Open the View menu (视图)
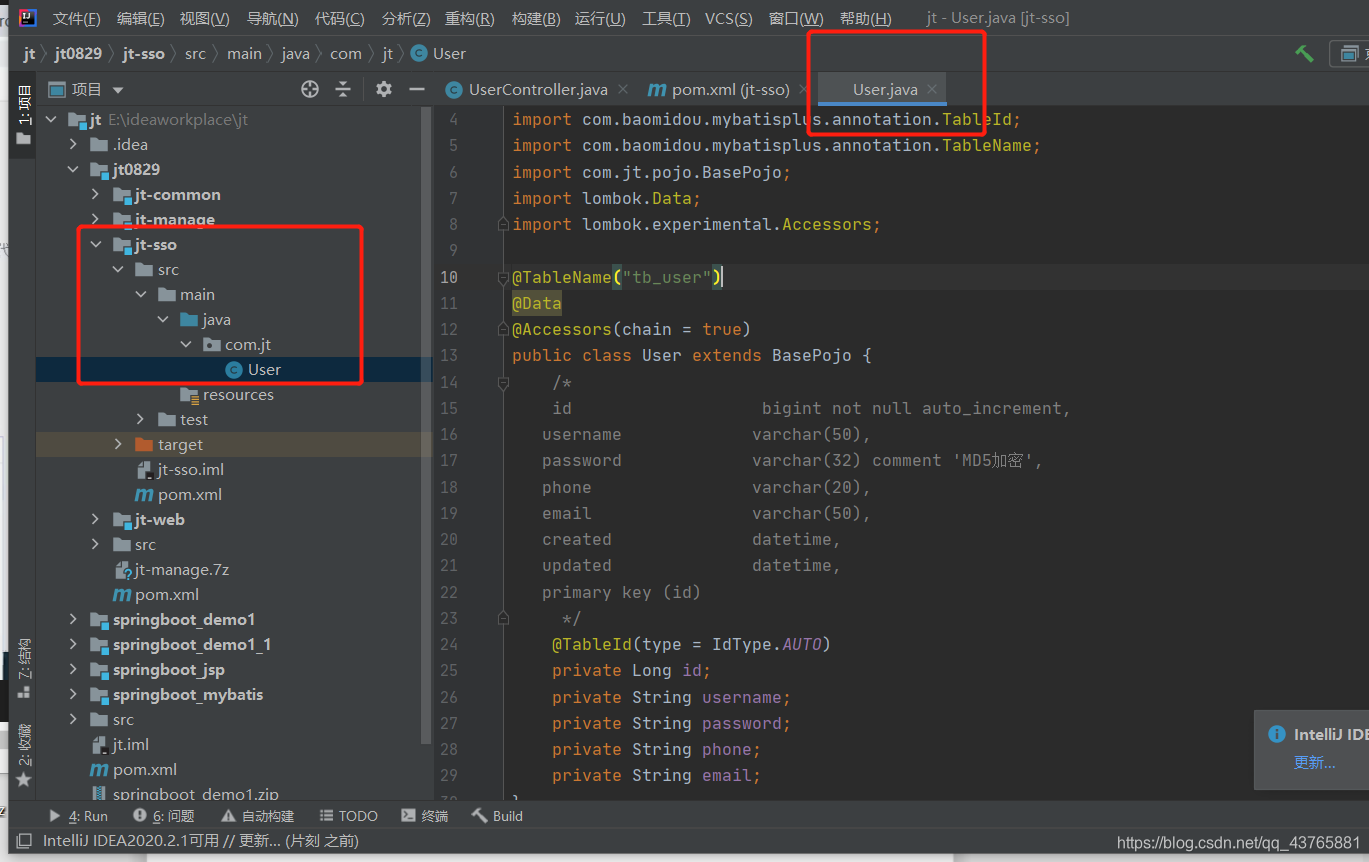 (204, 19)
